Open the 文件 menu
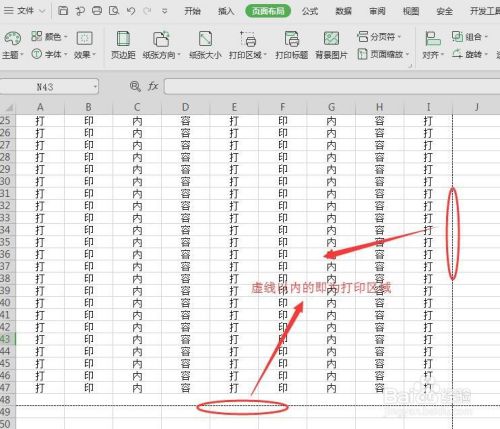This screenshot has width=500, height=429. tap(24, 11)
